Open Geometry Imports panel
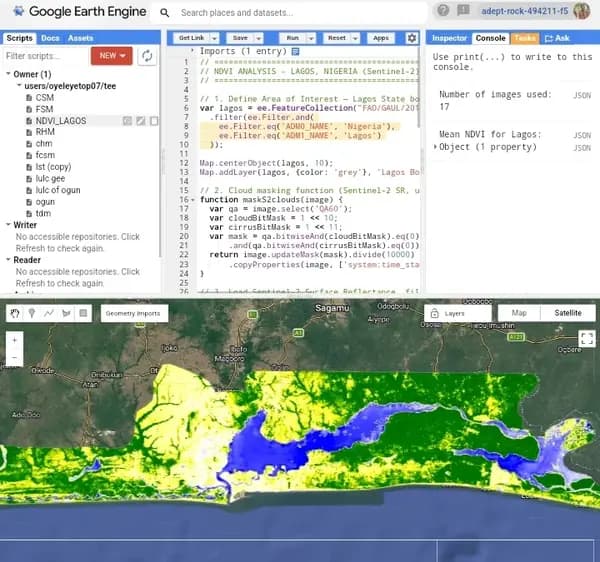 [134, 313]
